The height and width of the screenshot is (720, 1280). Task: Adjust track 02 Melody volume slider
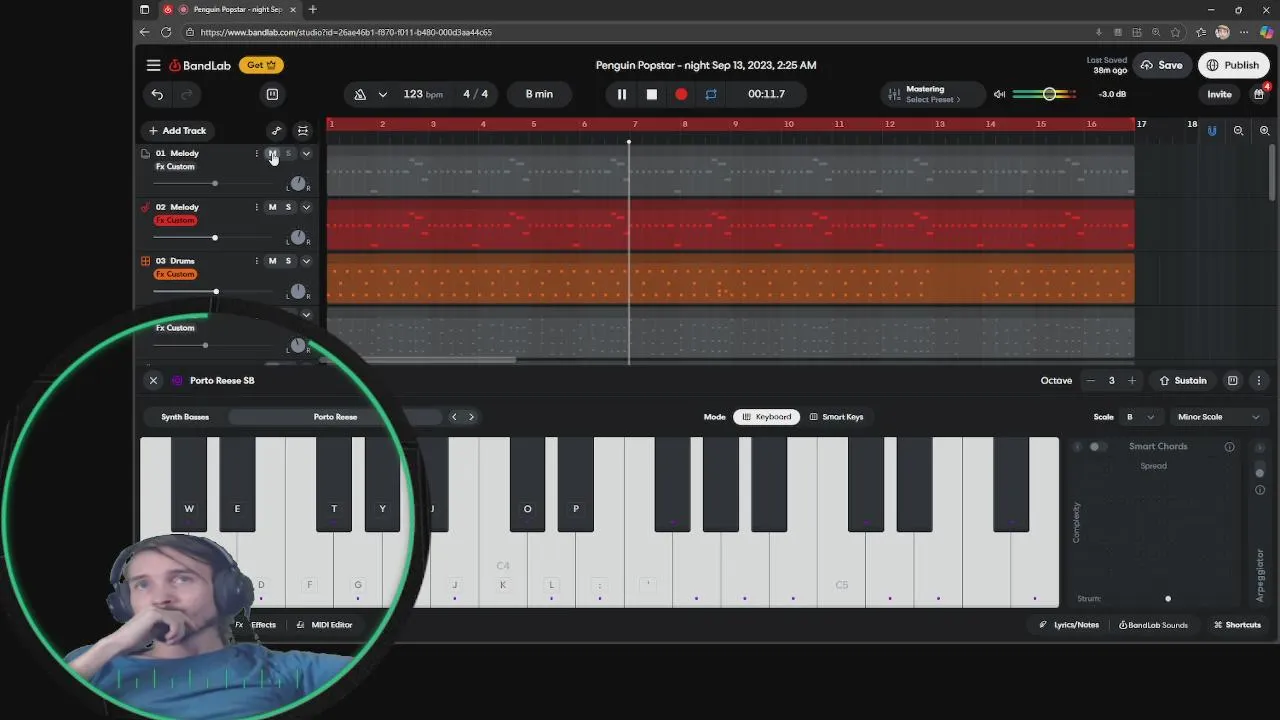(214, 238)
